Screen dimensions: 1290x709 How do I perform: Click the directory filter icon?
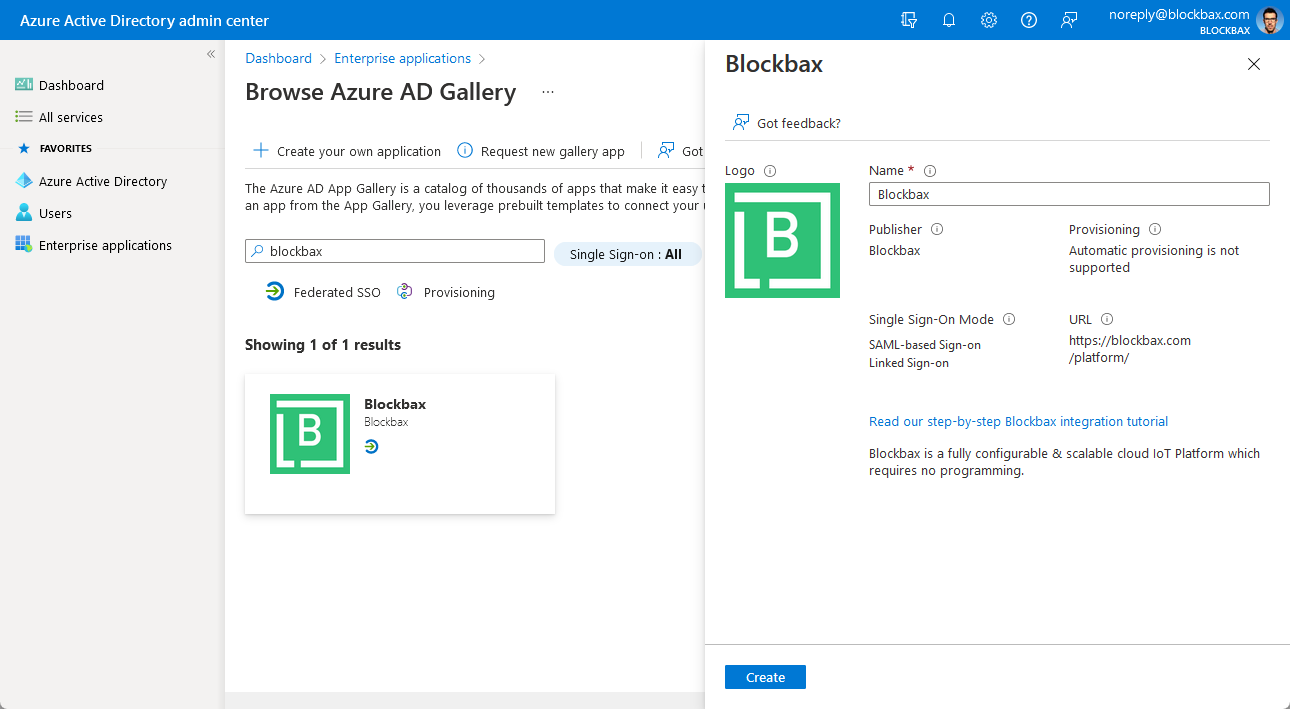(908, 19)
